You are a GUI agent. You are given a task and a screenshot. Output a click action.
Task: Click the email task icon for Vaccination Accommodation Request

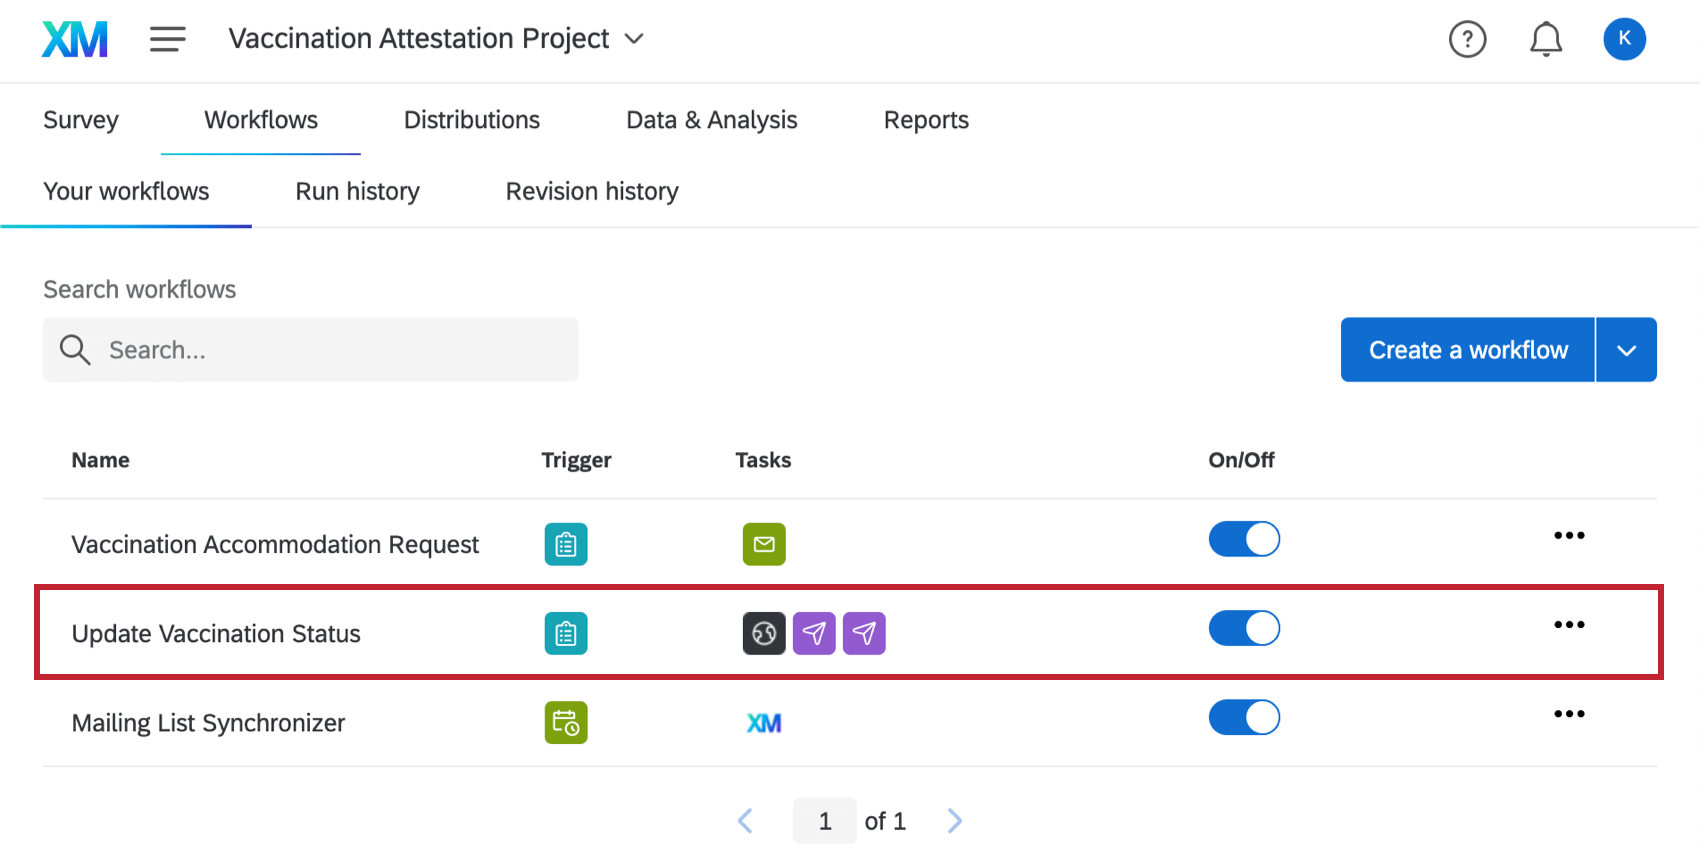(764, 544)
